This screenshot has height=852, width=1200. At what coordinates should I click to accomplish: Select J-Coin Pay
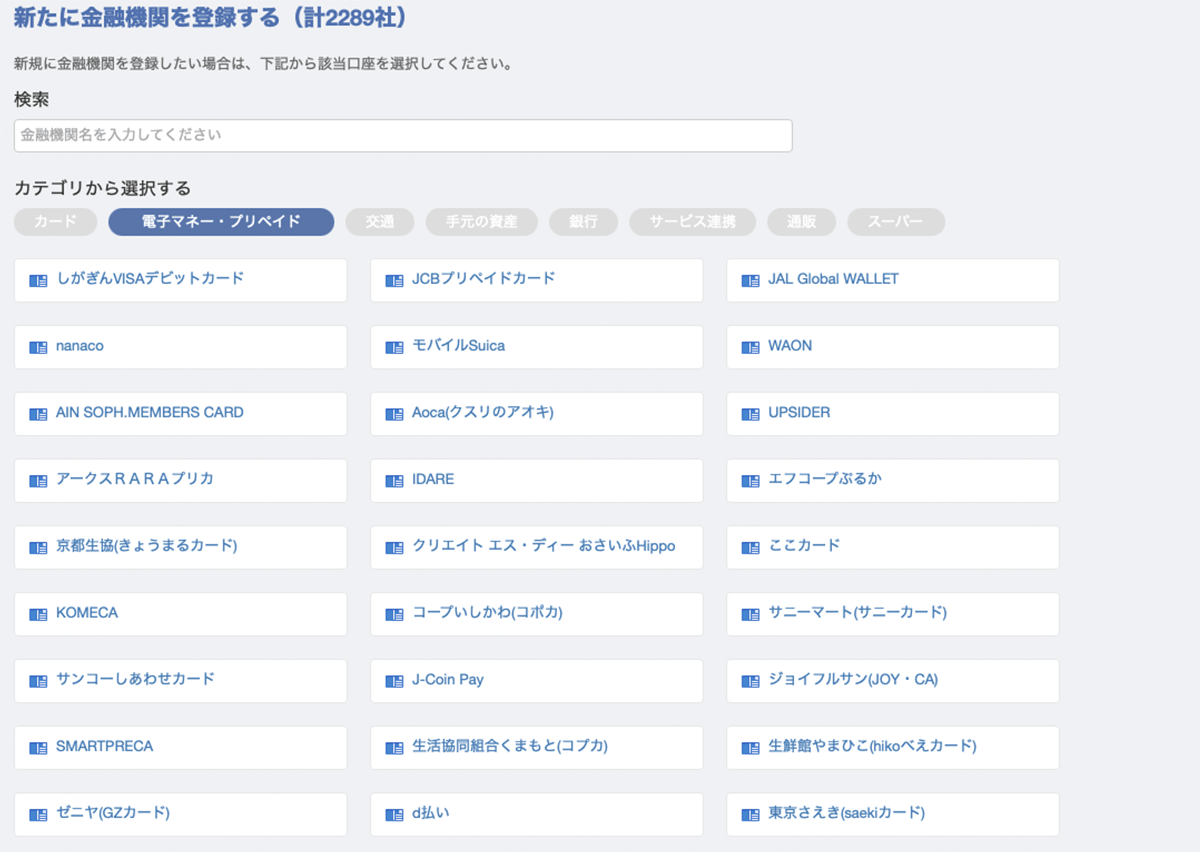pos(537,681)
